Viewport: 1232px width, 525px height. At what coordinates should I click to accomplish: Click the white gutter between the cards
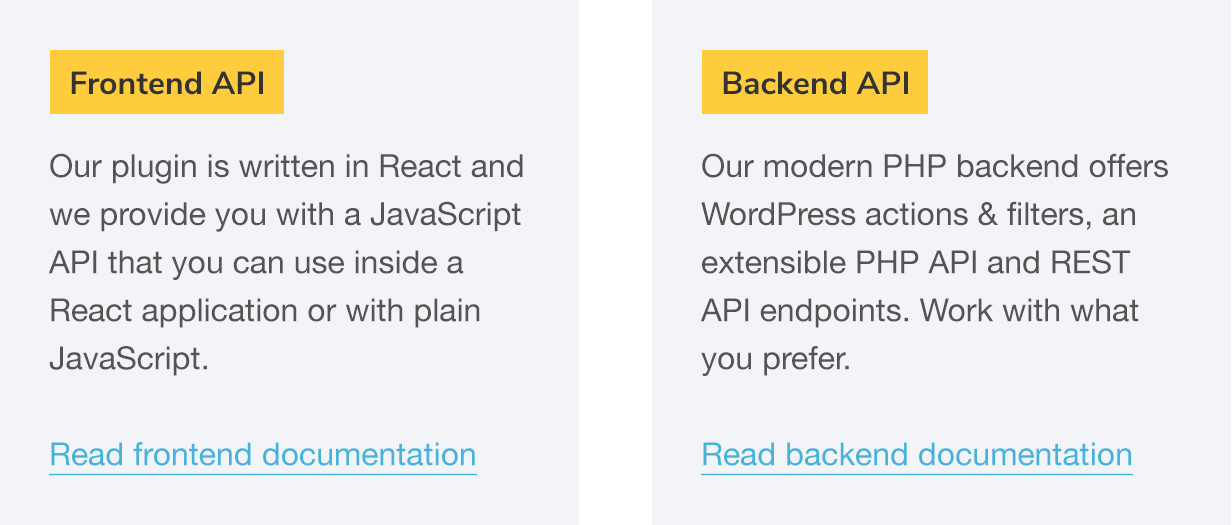click(x=616, y=262)
